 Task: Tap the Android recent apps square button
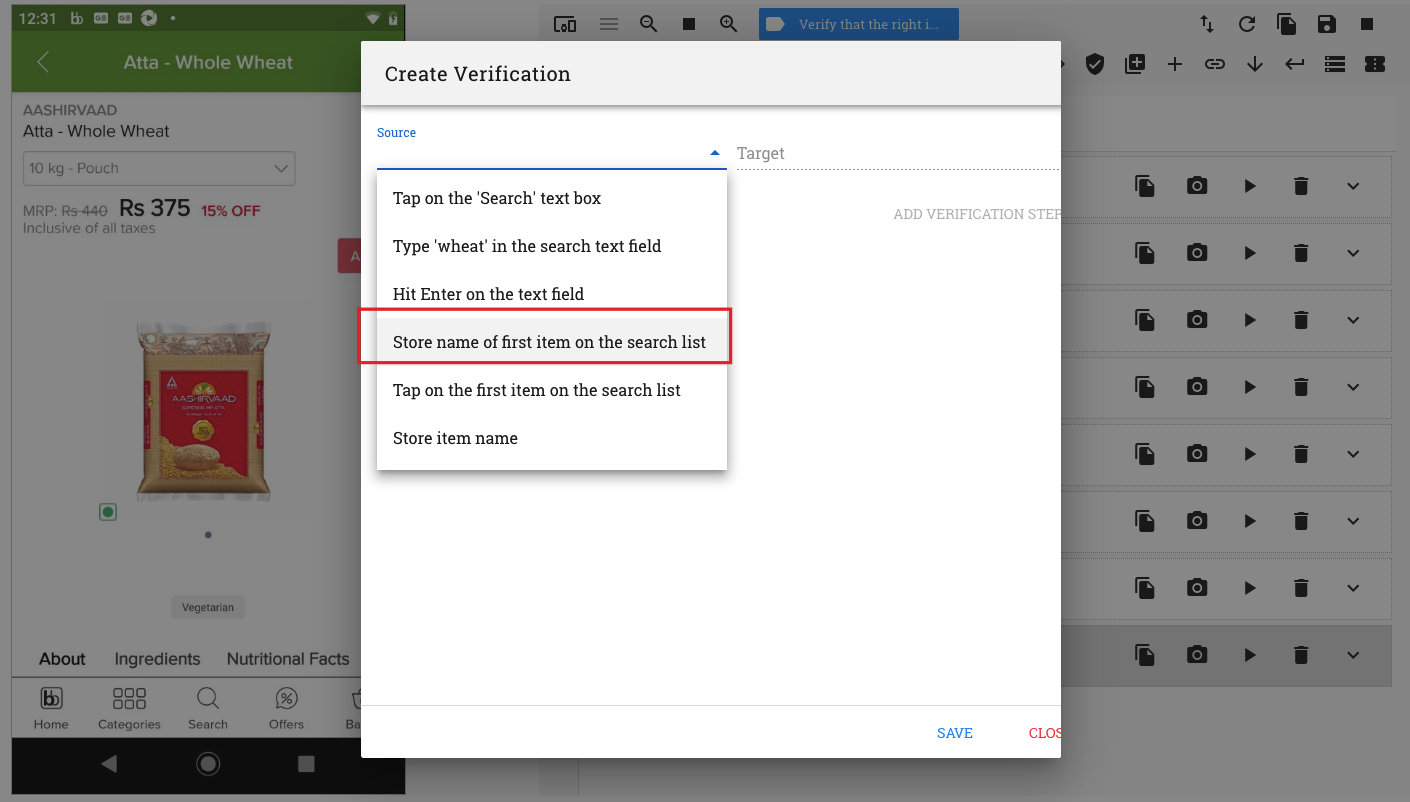pyautogui.click(x=306, y=764)
